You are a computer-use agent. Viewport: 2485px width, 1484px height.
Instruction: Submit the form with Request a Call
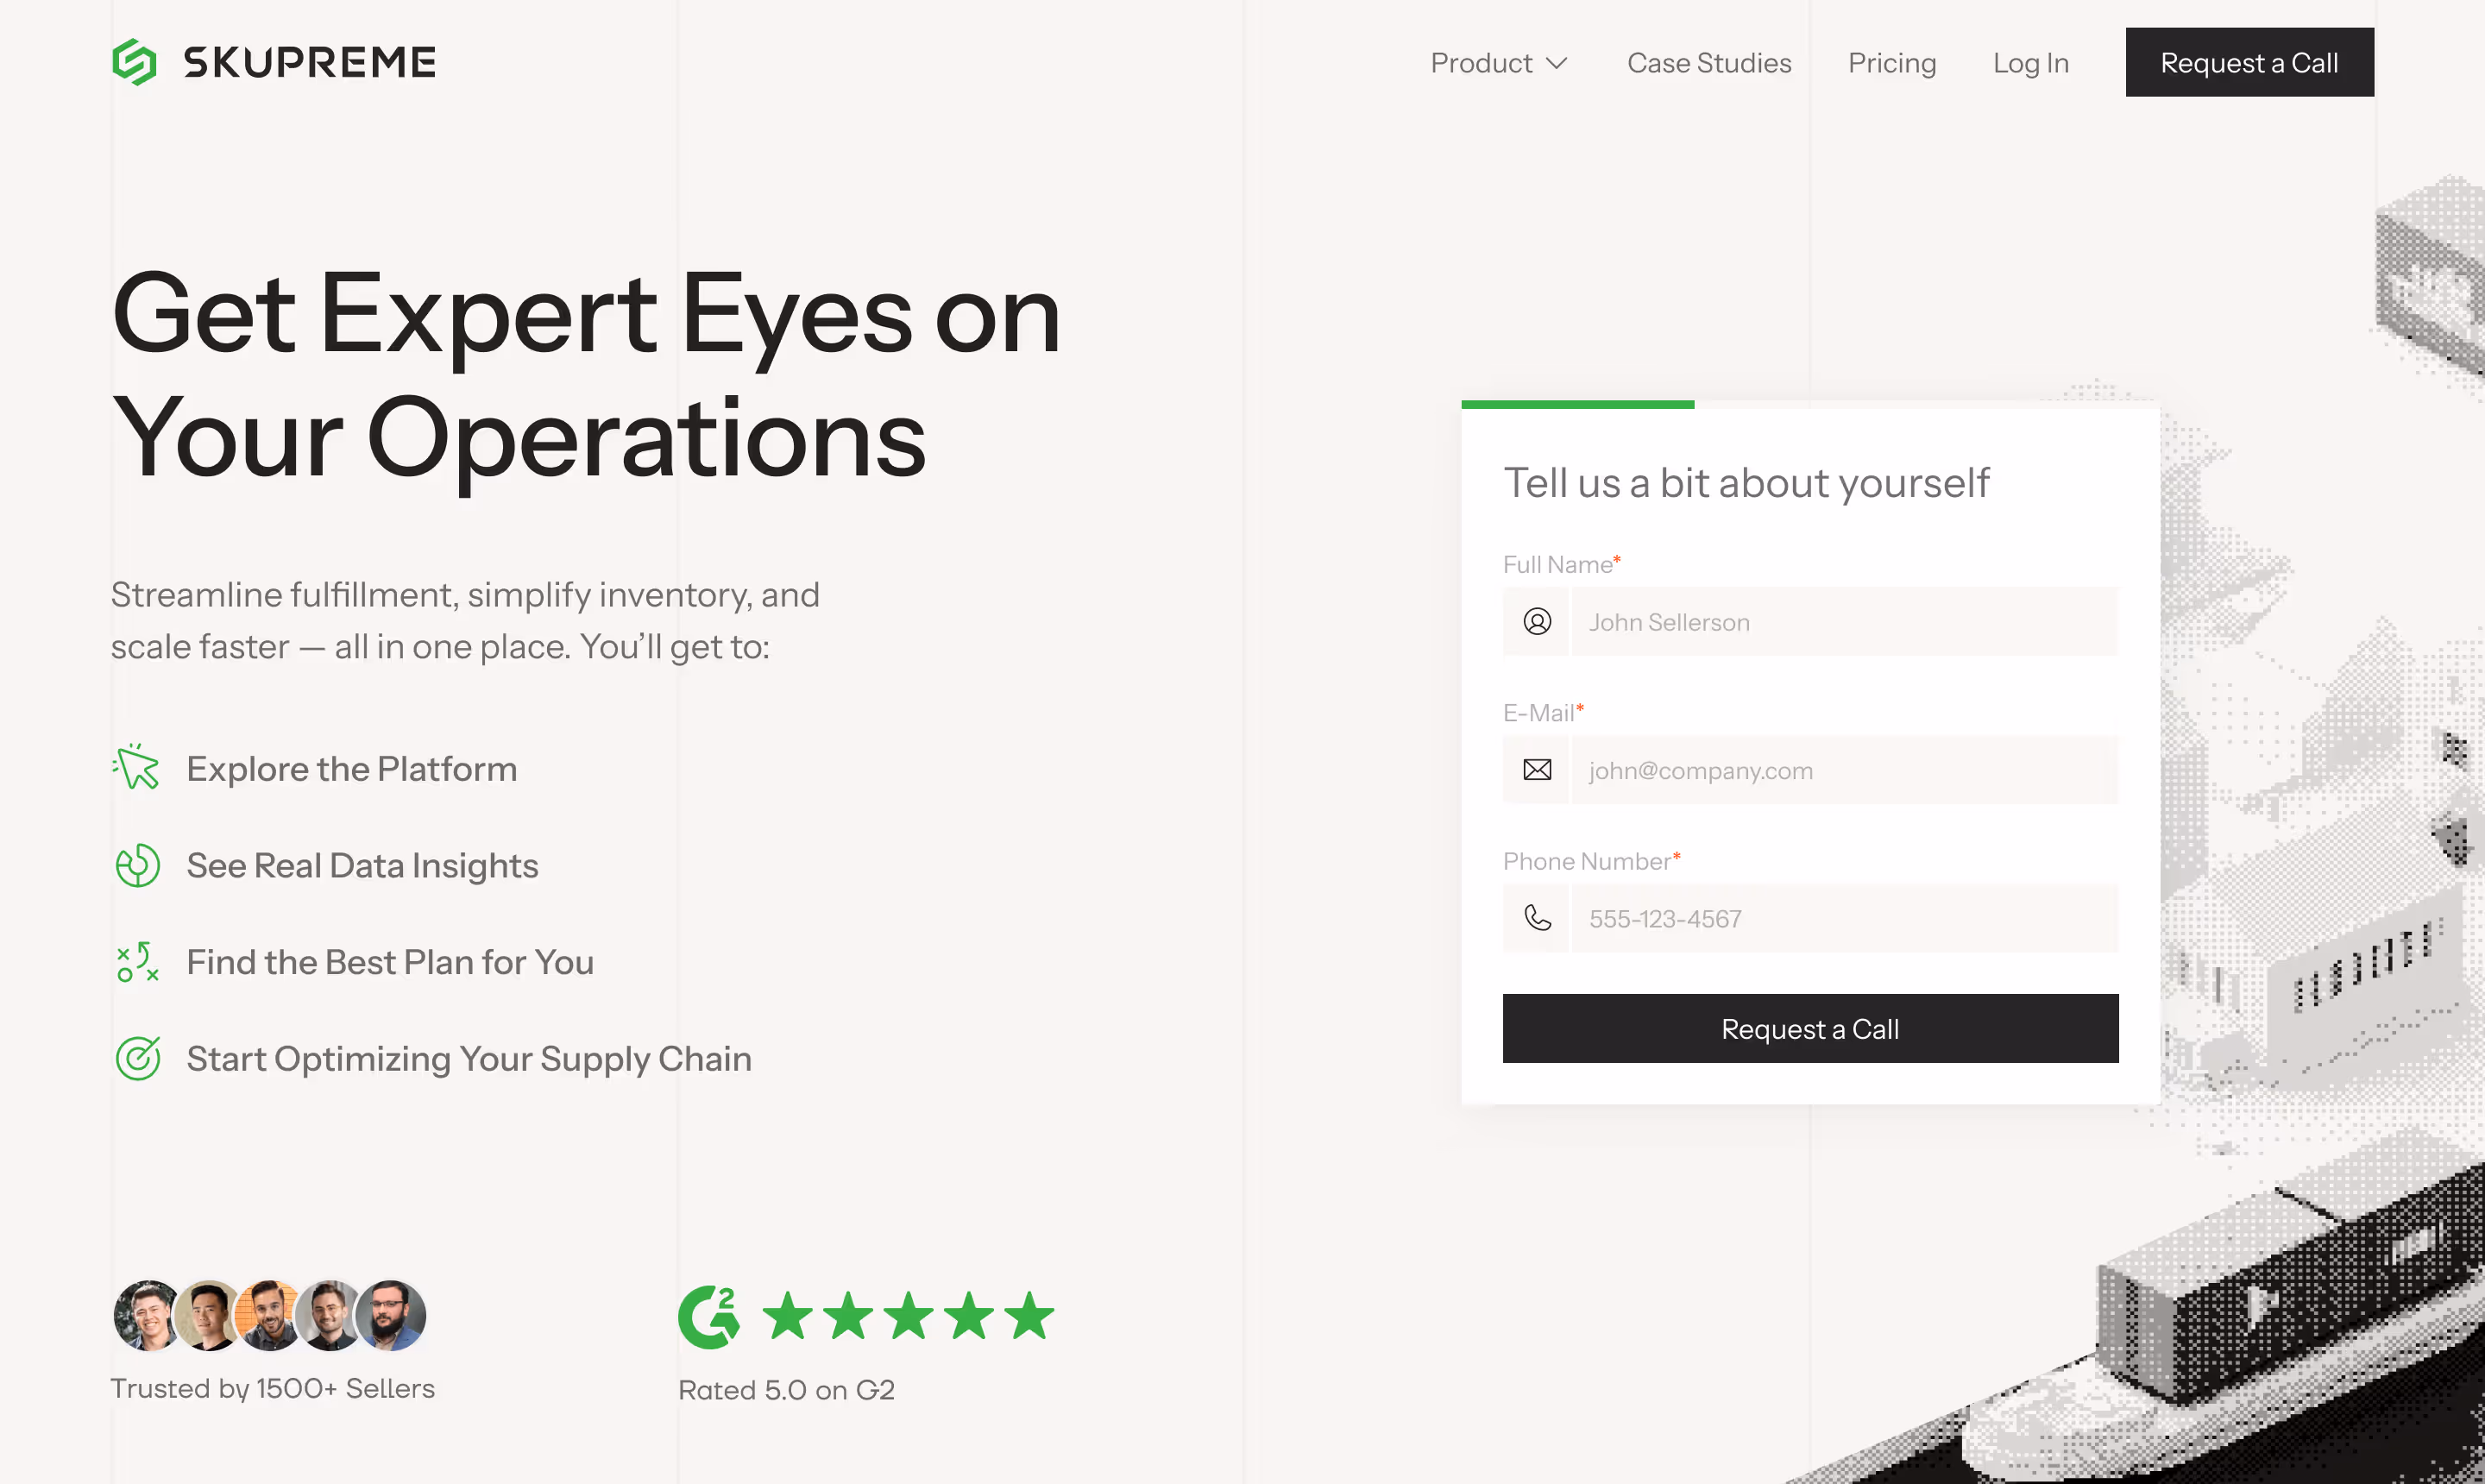(x=1810, y=1028)
